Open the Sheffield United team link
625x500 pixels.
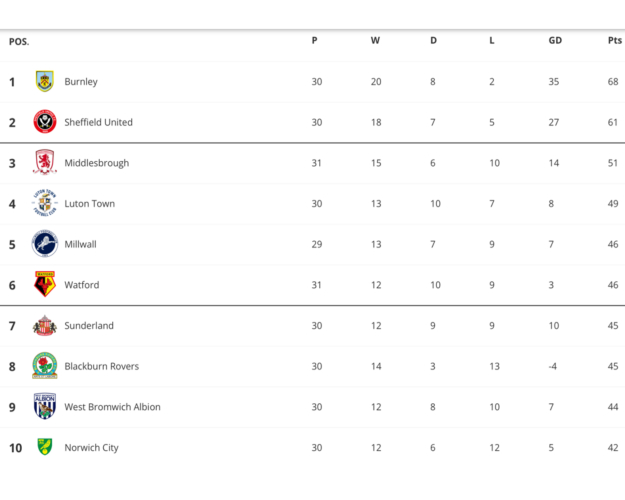pyautogui.click(x=98, y=123)
